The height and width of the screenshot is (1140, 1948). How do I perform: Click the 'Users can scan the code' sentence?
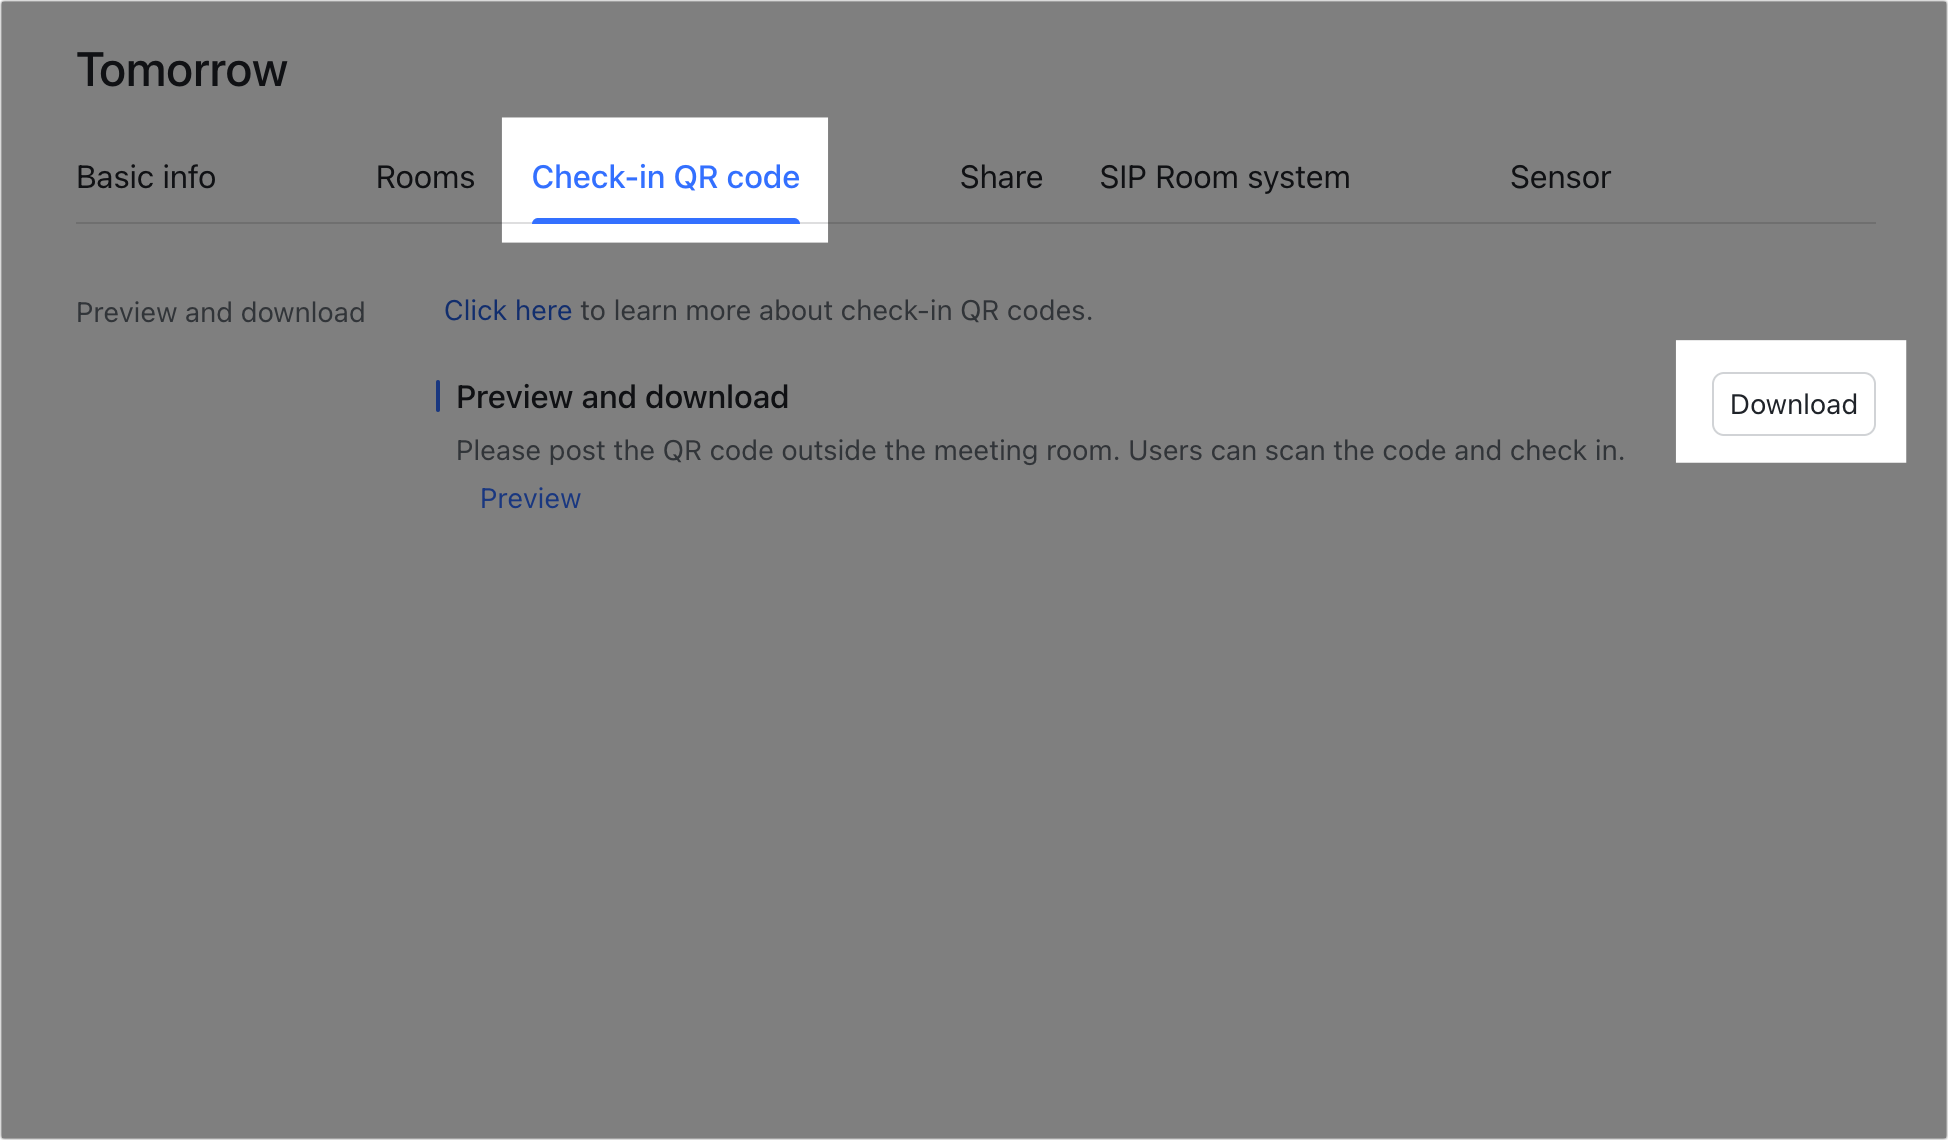click(1375, 451)
